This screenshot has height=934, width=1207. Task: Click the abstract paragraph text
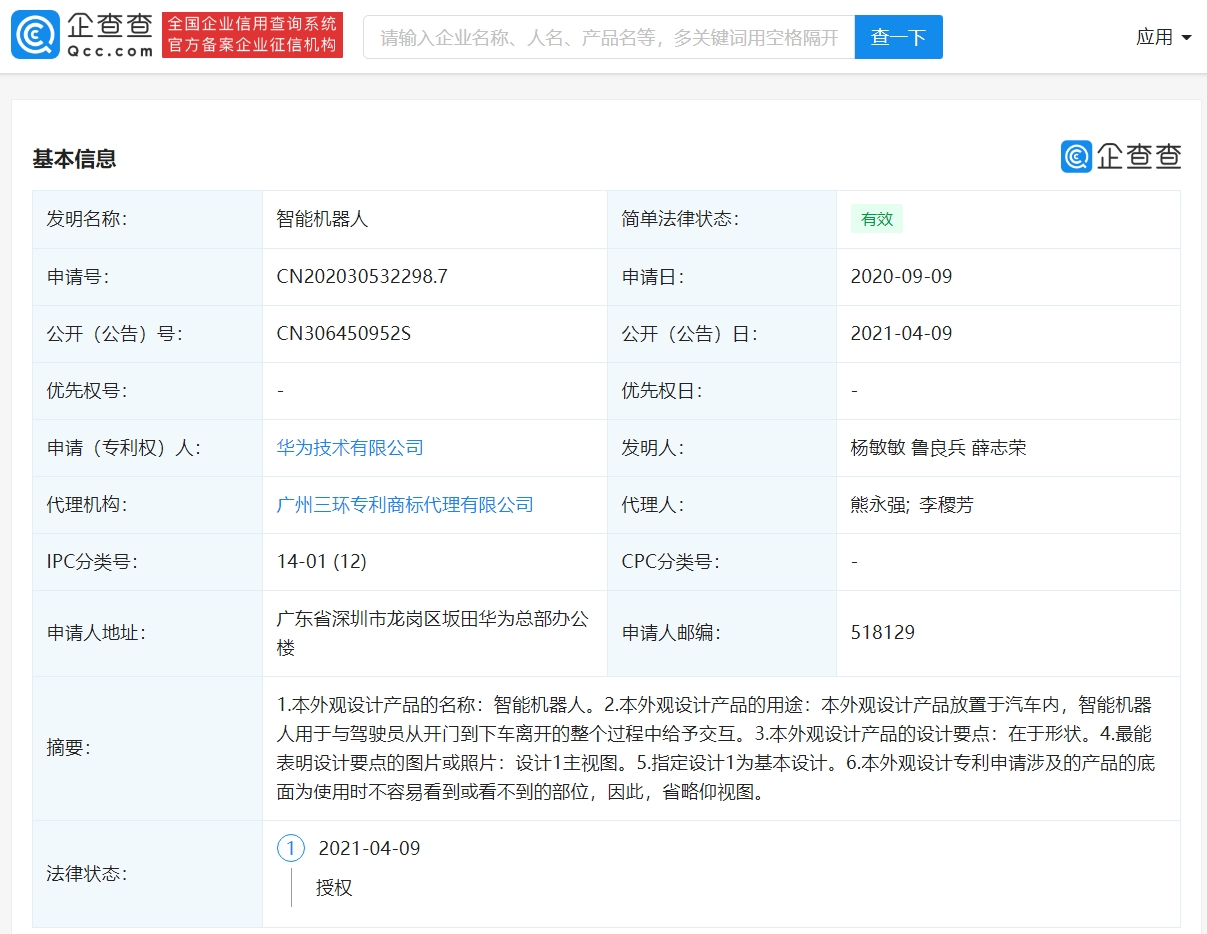tap(714, 749)
